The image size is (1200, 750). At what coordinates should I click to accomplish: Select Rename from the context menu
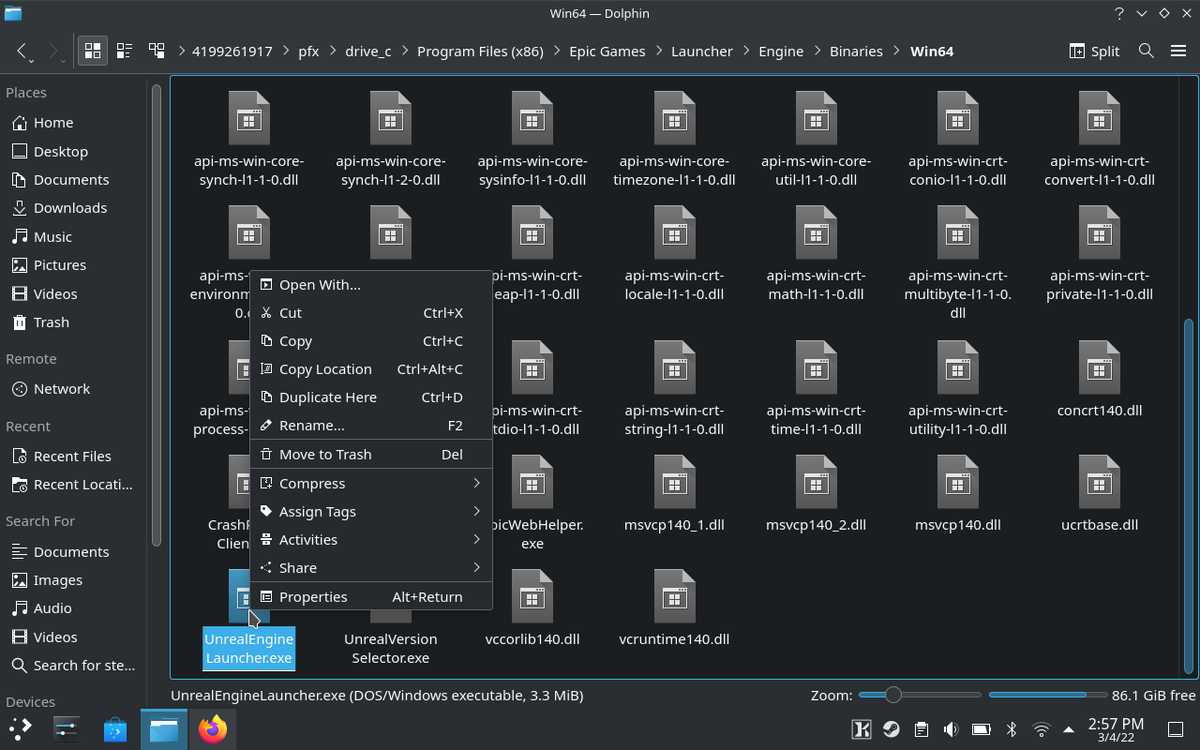(311, 425)
